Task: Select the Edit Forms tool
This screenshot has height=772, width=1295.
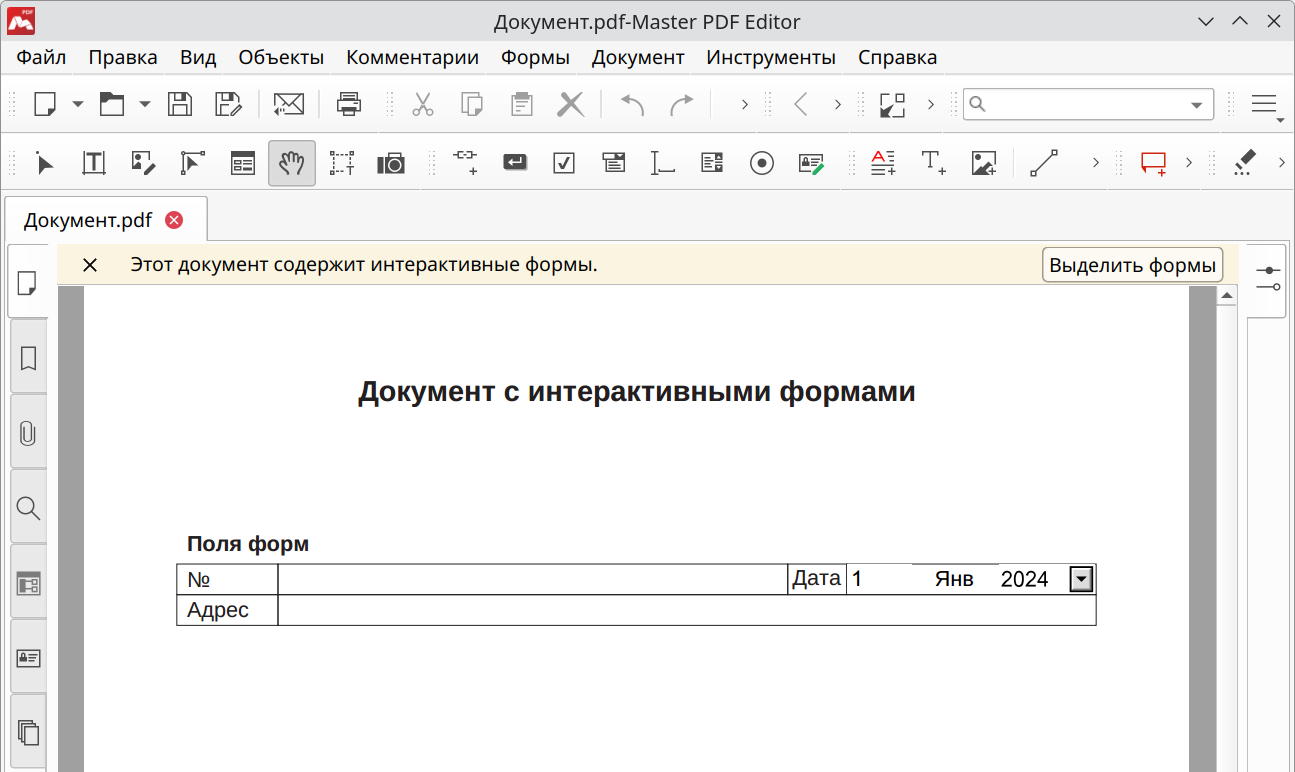Action: click(x=243, y=163)
